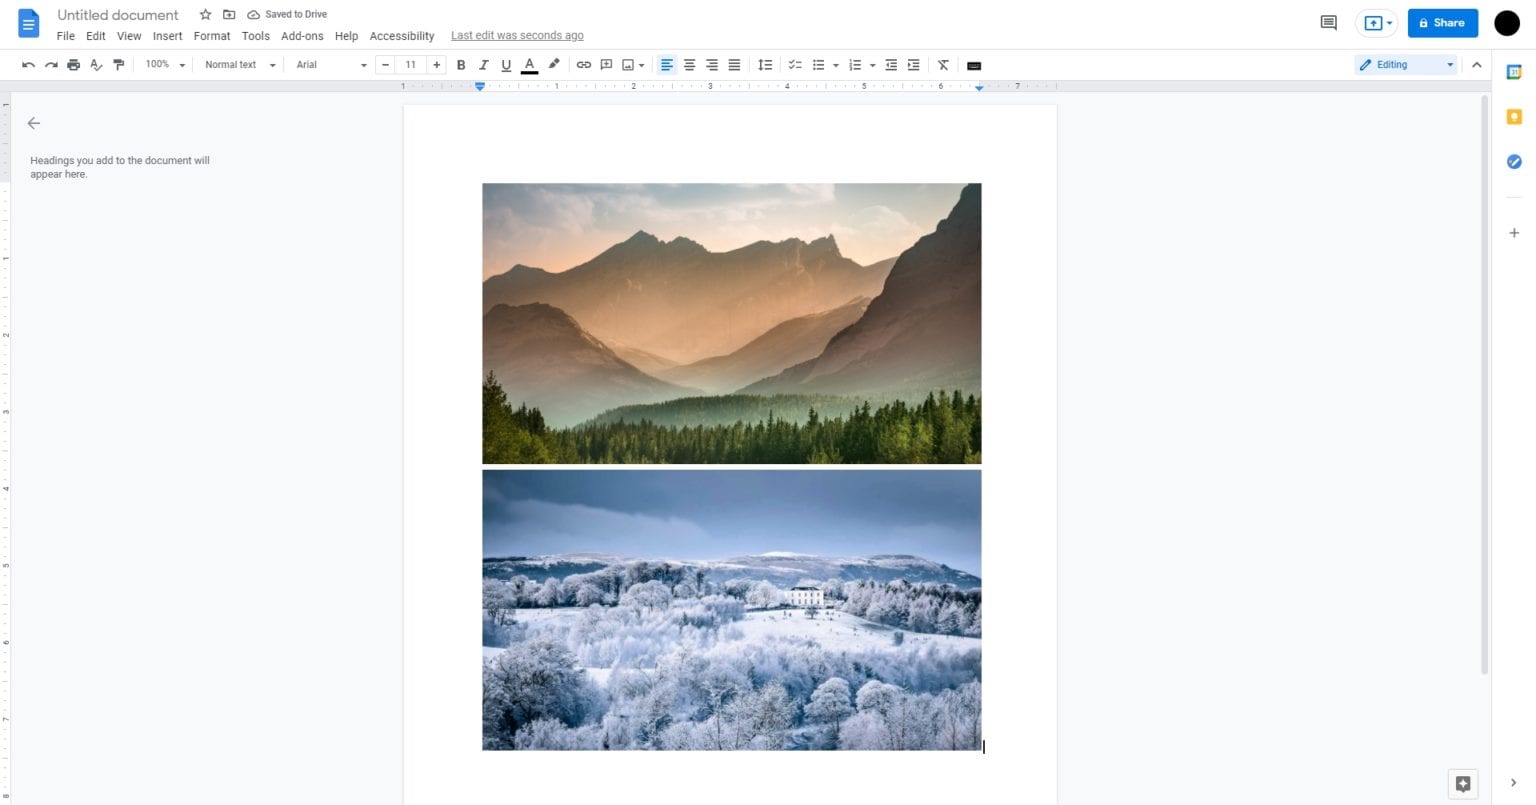Click the Share button
This screenshot has height=805, width=1536.
point(1443,22)
